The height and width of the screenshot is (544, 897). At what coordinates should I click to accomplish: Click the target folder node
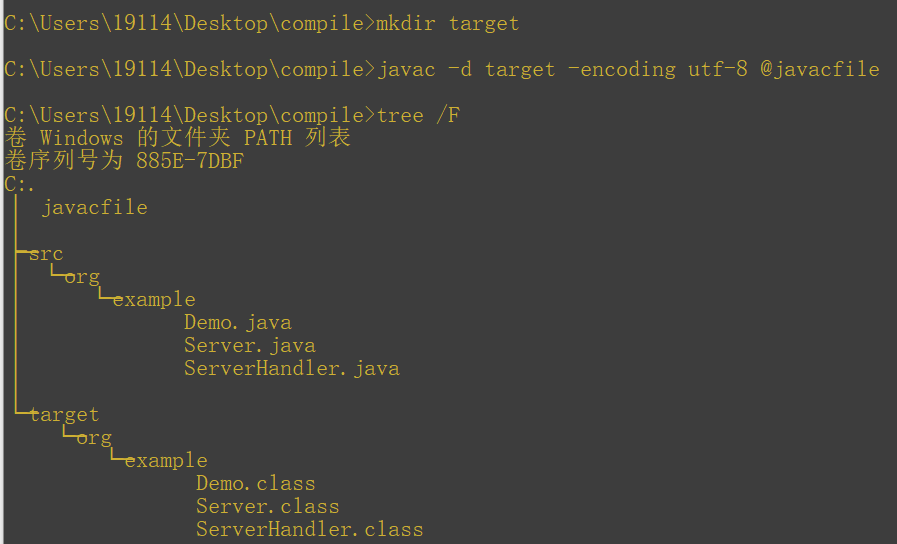pyautogui.click(x=64, y=415)
